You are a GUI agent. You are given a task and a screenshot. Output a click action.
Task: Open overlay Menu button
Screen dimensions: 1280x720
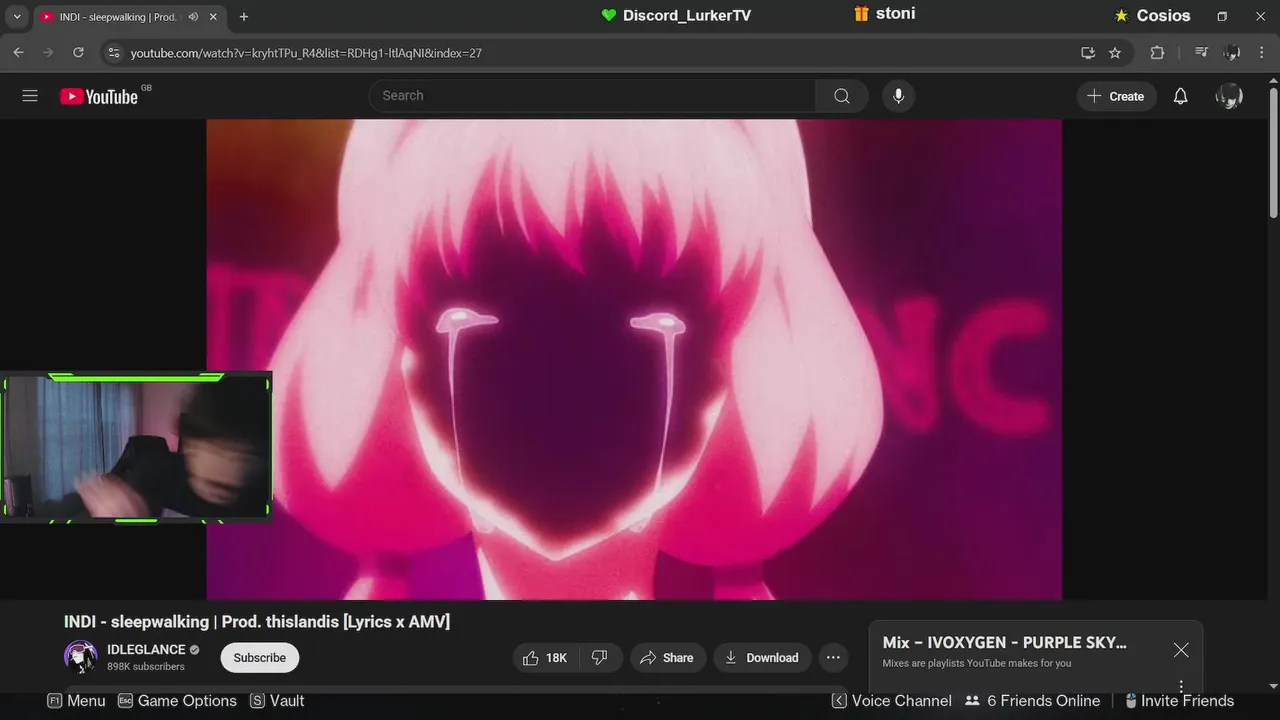coord(76,701)
